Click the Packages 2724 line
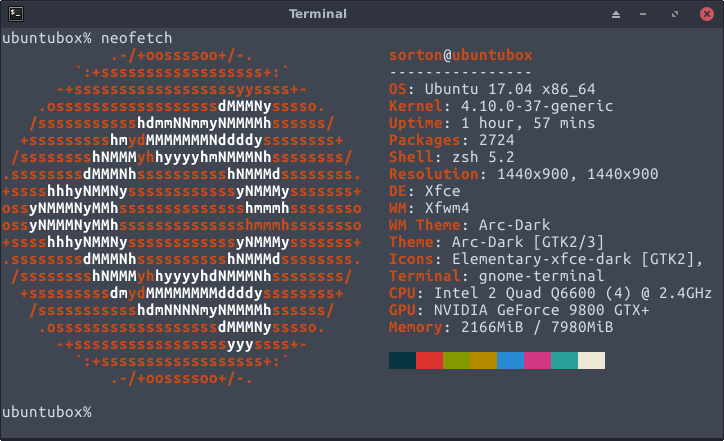The width and height of the screenshot is (724, 441). click(452, 140)
